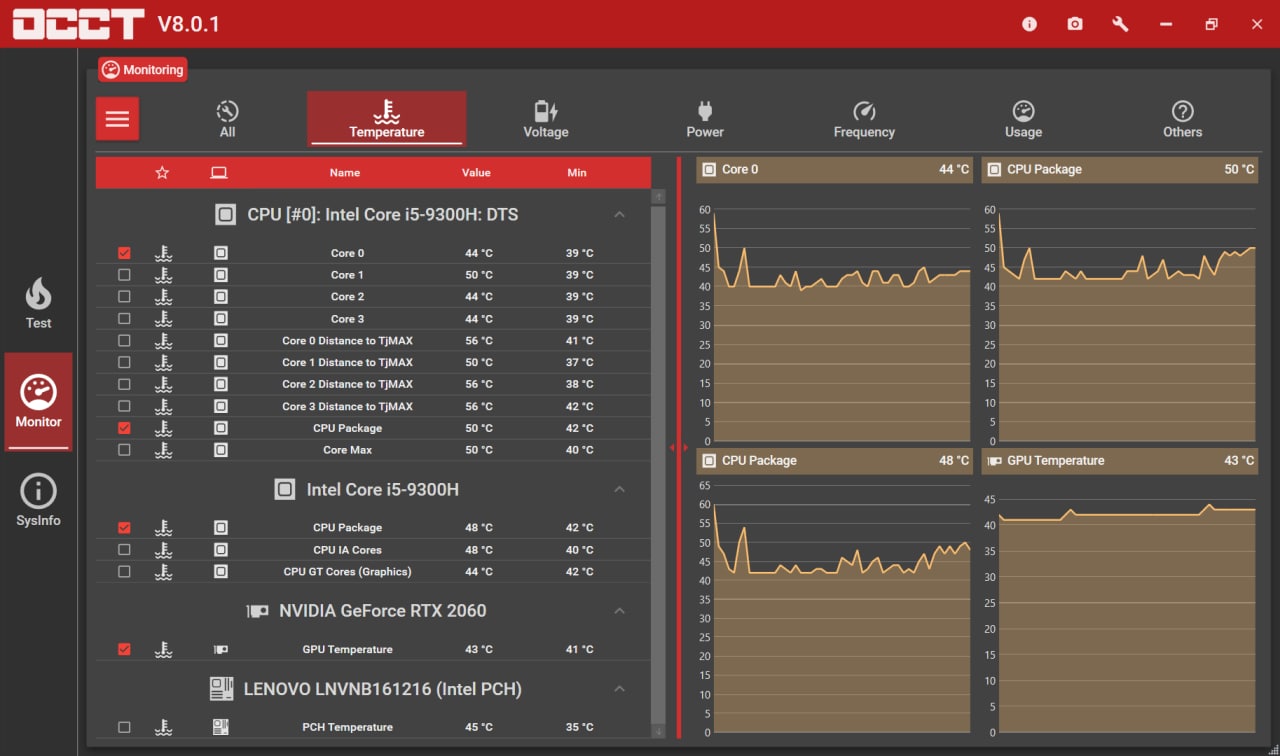The height and width of the screenshot is (756, 1280).
Task: Click thermometer icon in Core Max row
Action: pos(163,450)
